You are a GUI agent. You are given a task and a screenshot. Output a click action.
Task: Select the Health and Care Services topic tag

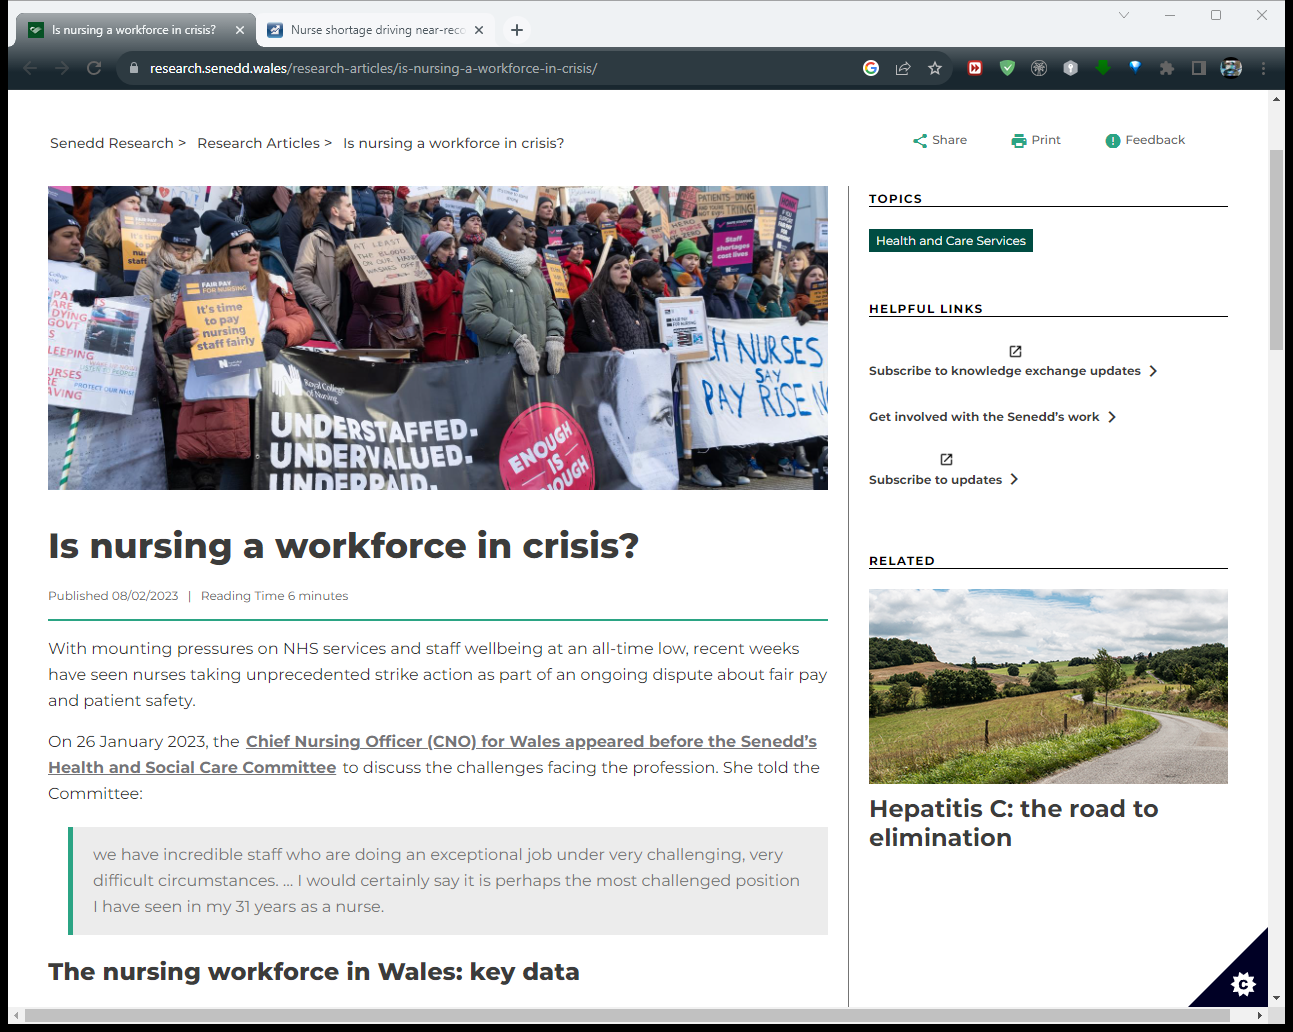[950, 241]
